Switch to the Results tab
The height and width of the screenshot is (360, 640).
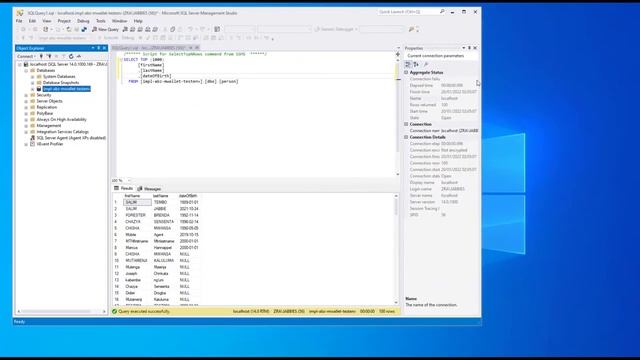point(124,189)
